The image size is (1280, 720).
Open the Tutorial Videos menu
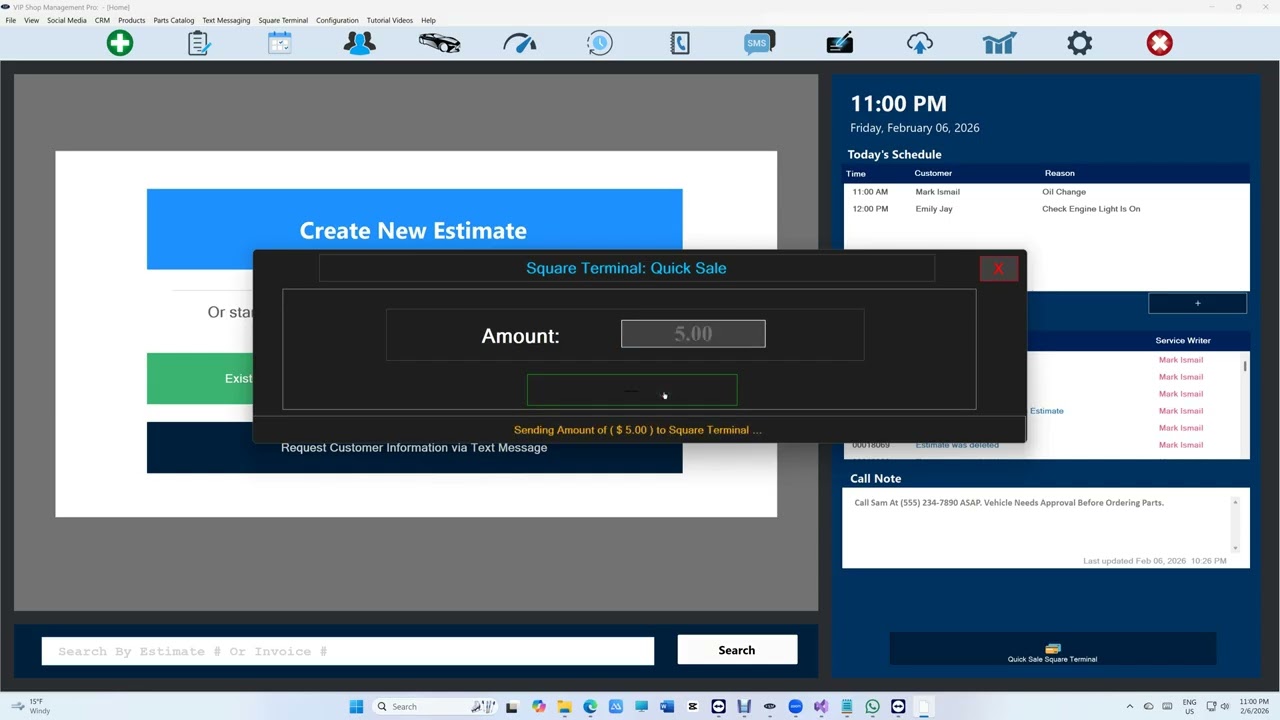[x=389, y=20]
